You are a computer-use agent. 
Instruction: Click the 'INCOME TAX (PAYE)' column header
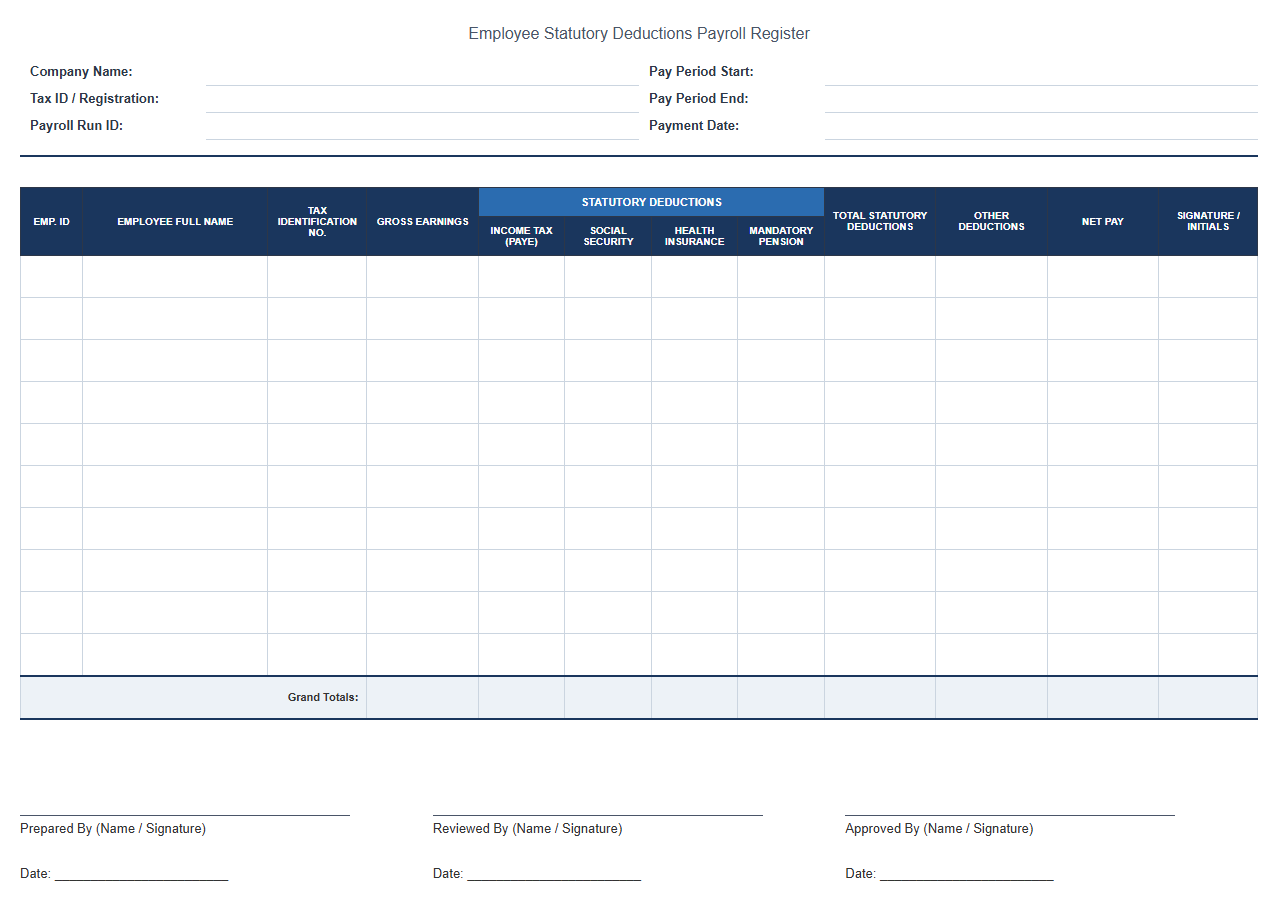[522, 236]
